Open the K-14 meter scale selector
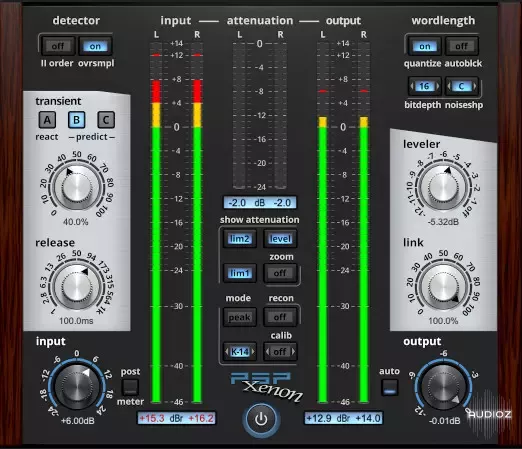This screenshot has height=449, width=522. (240, 352)
